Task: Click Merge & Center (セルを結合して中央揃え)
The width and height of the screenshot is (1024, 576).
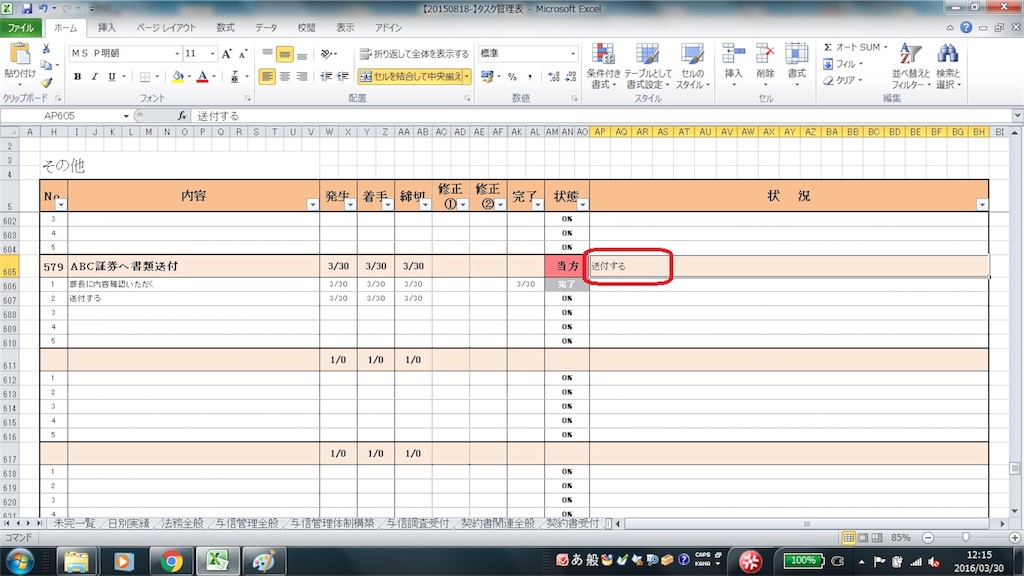Action: [410, 77]
